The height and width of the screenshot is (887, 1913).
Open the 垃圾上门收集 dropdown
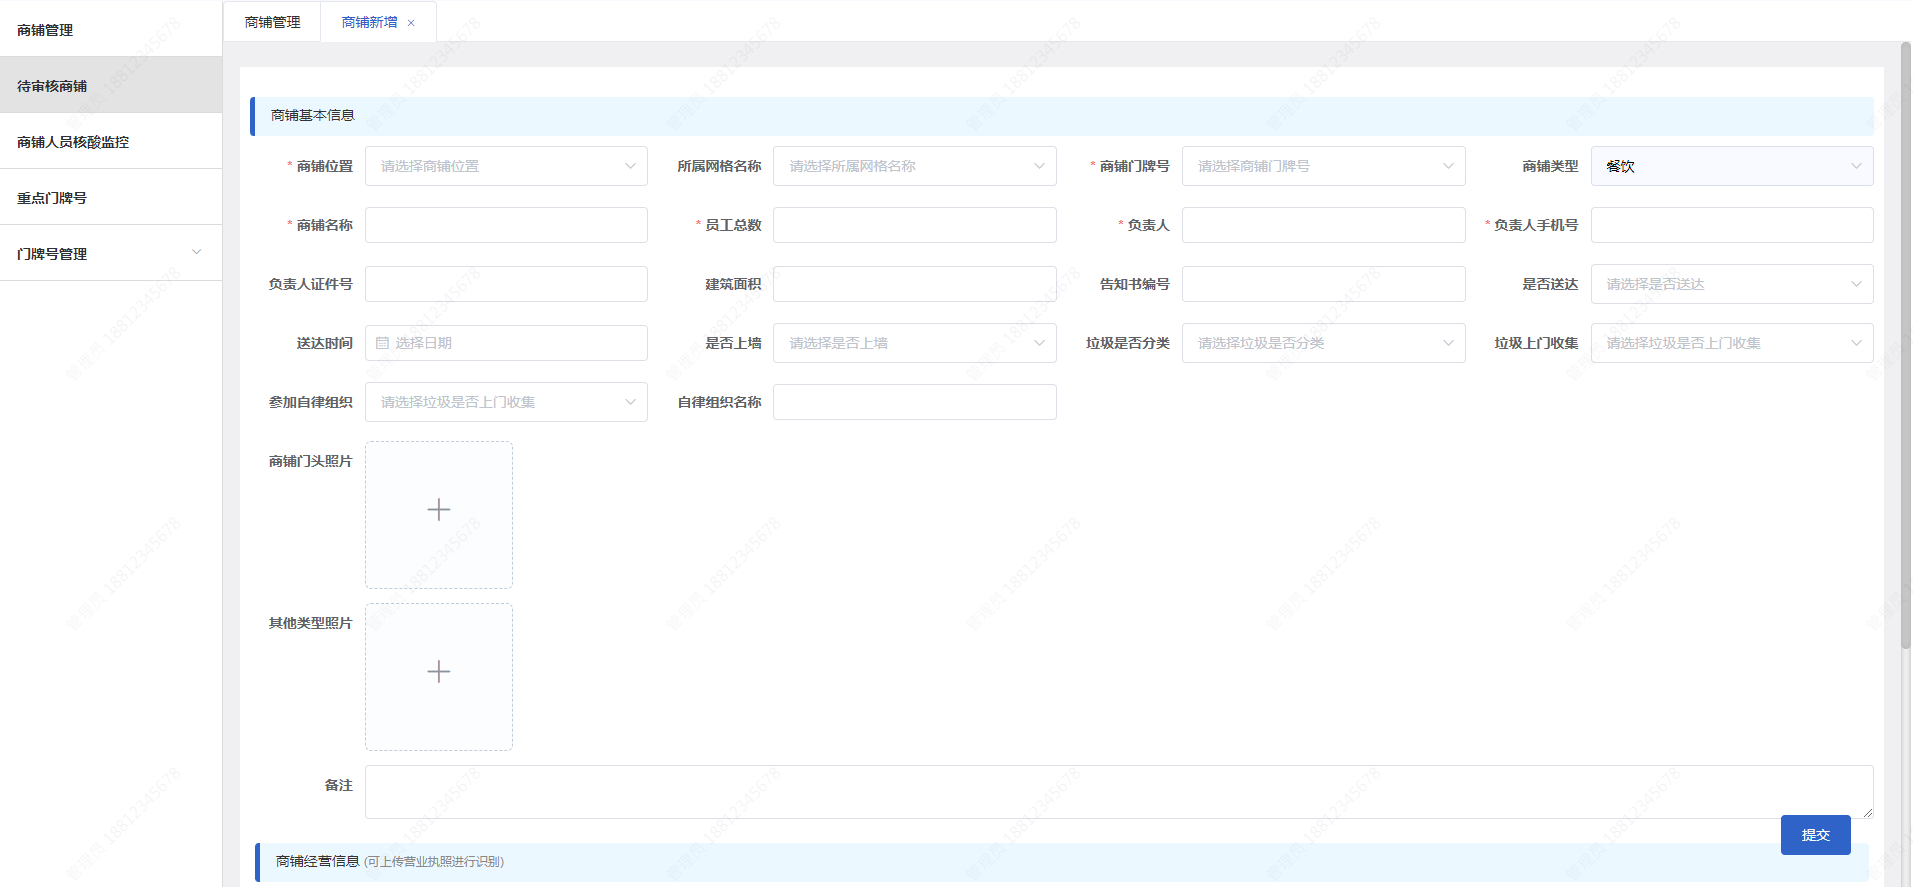pos(1732,343)
